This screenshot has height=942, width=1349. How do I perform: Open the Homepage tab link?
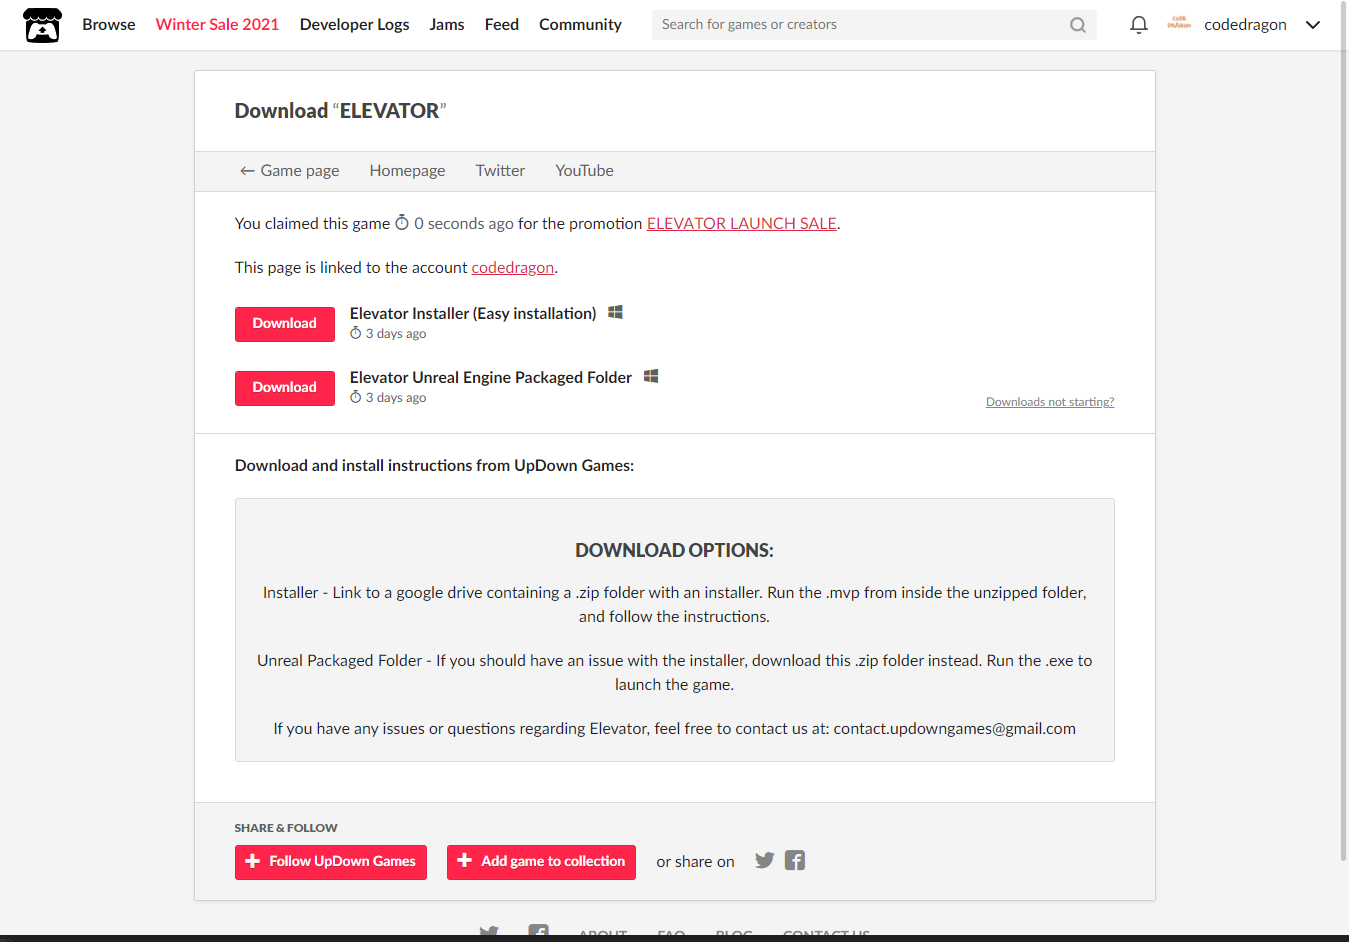tap(407, 171)
